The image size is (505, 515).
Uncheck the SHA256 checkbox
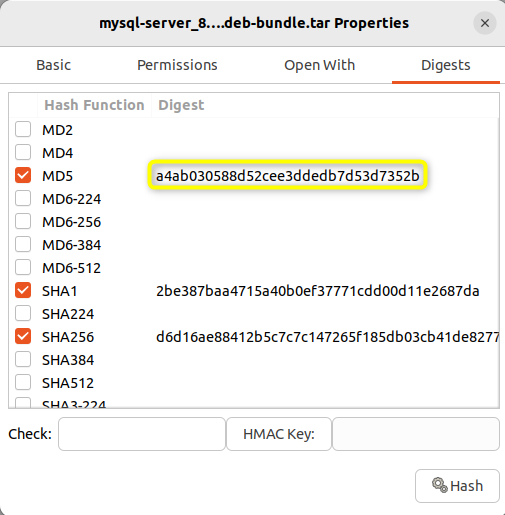(x=23, y=336)
